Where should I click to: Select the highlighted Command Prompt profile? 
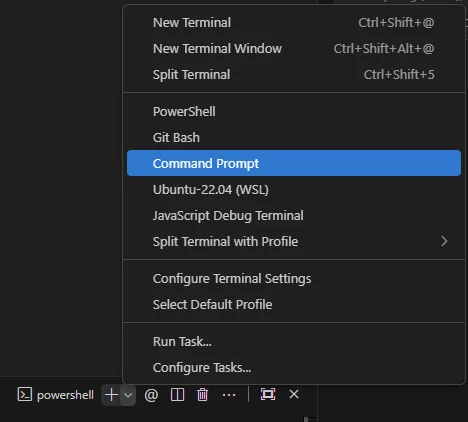coord(294,163)
